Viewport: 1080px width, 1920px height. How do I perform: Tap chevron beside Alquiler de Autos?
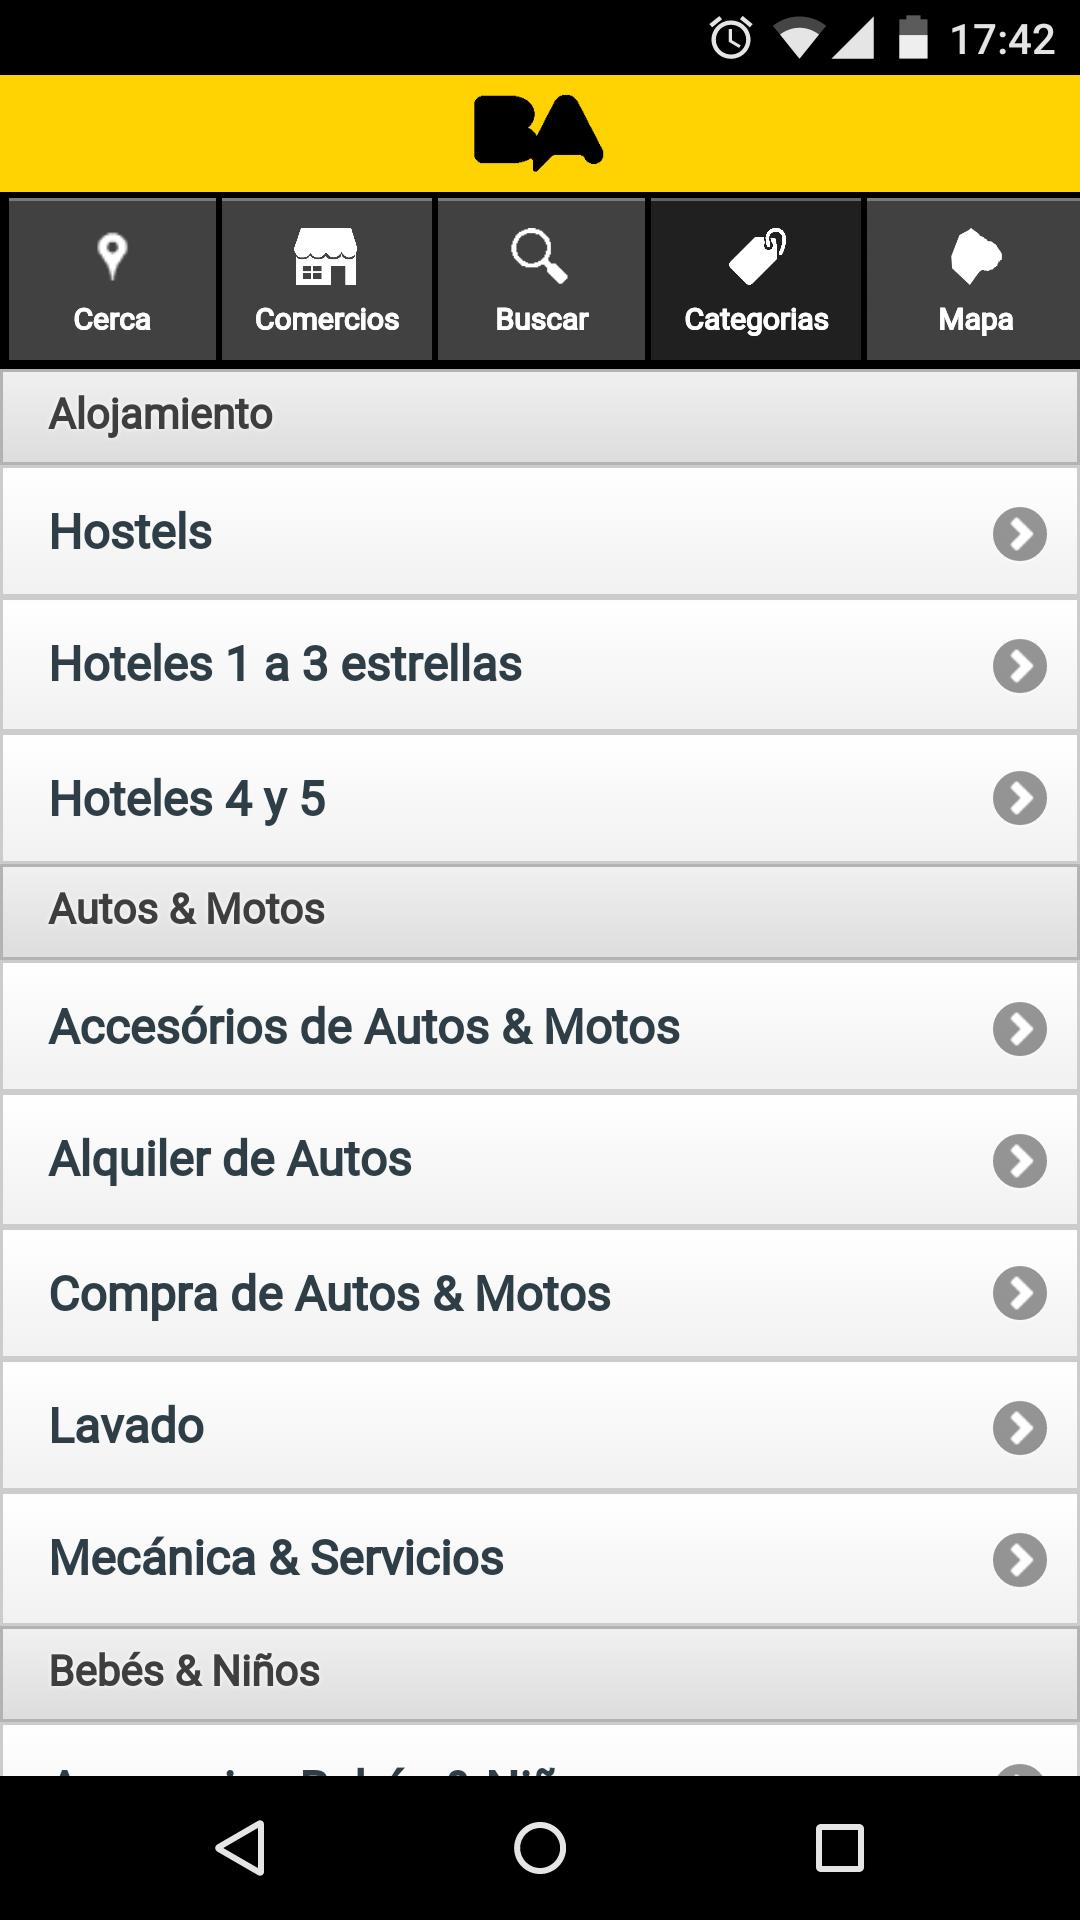pyautogui.click(x=1019, y=1161)
